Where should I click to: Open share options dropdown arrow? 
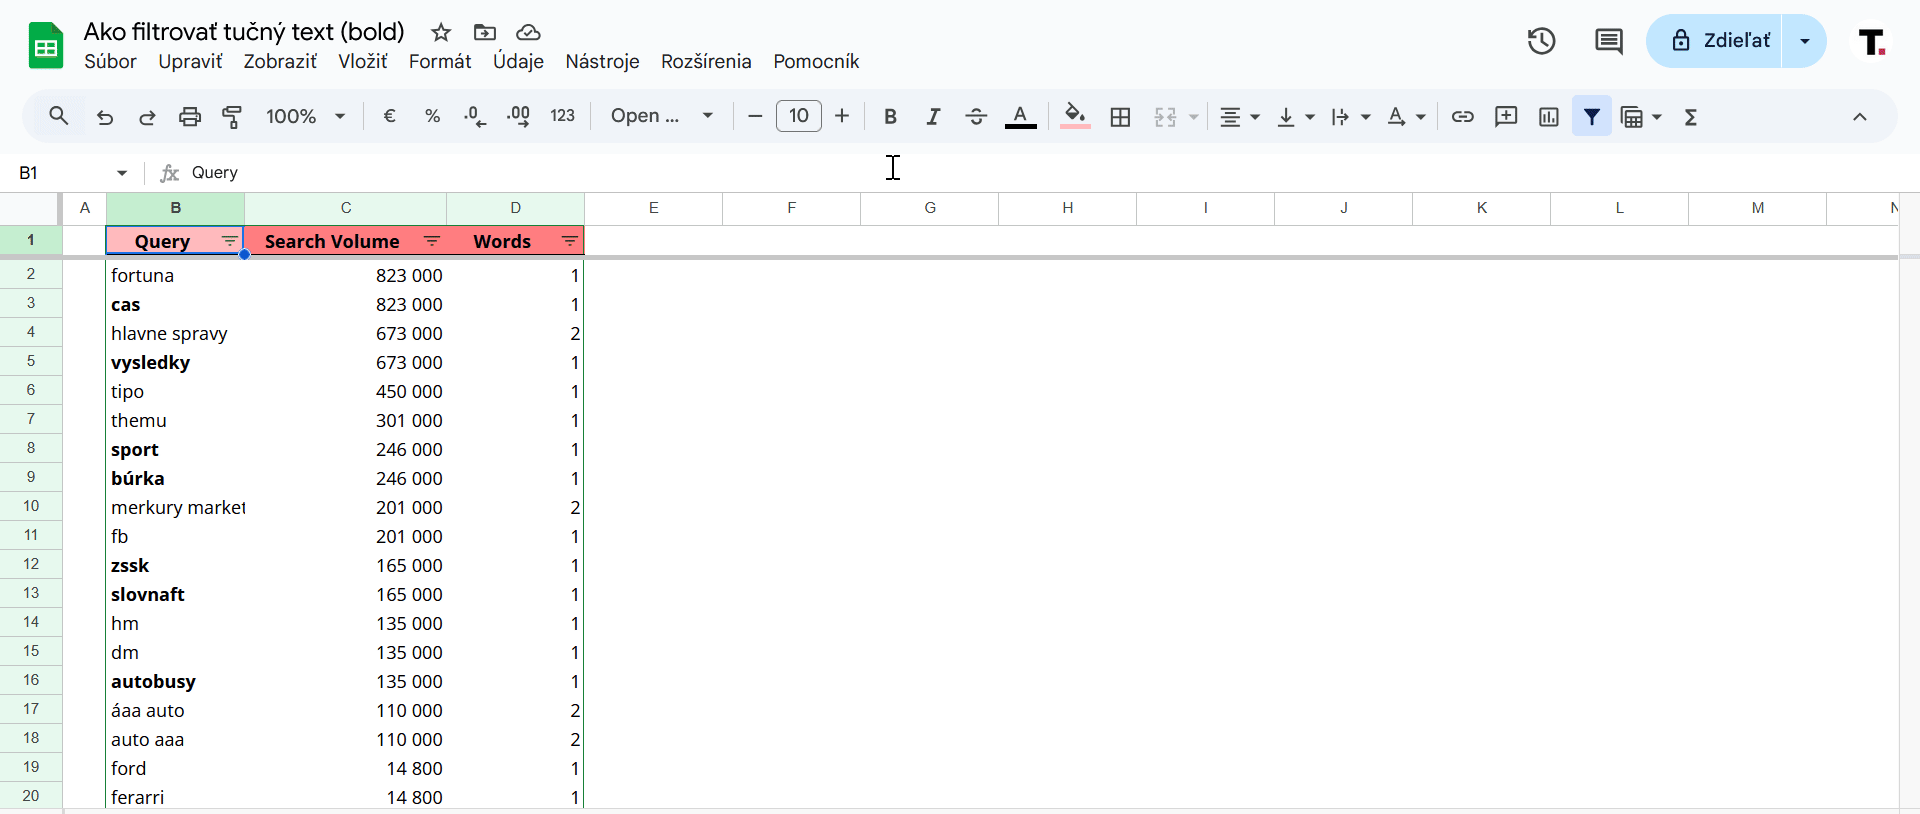click(1805, 41)
